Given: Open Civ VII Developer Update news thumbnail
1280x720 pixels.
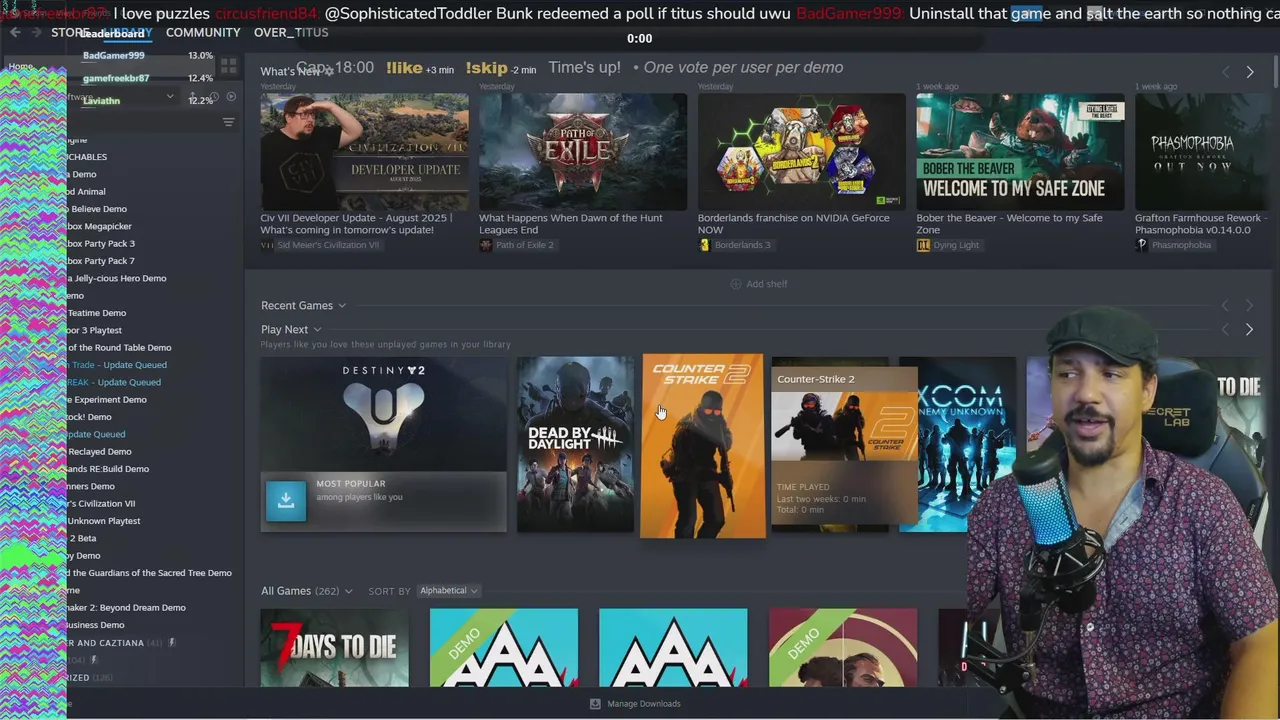Looking at the screenshot, I should (x=364, y=152).
